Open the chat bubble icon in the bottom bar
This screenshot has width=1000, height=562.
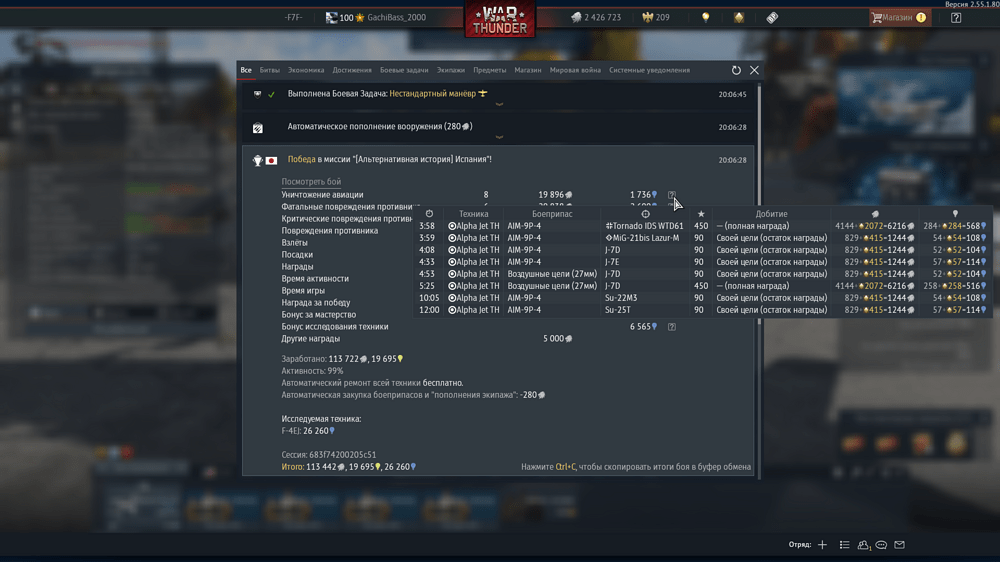point(881,545)
